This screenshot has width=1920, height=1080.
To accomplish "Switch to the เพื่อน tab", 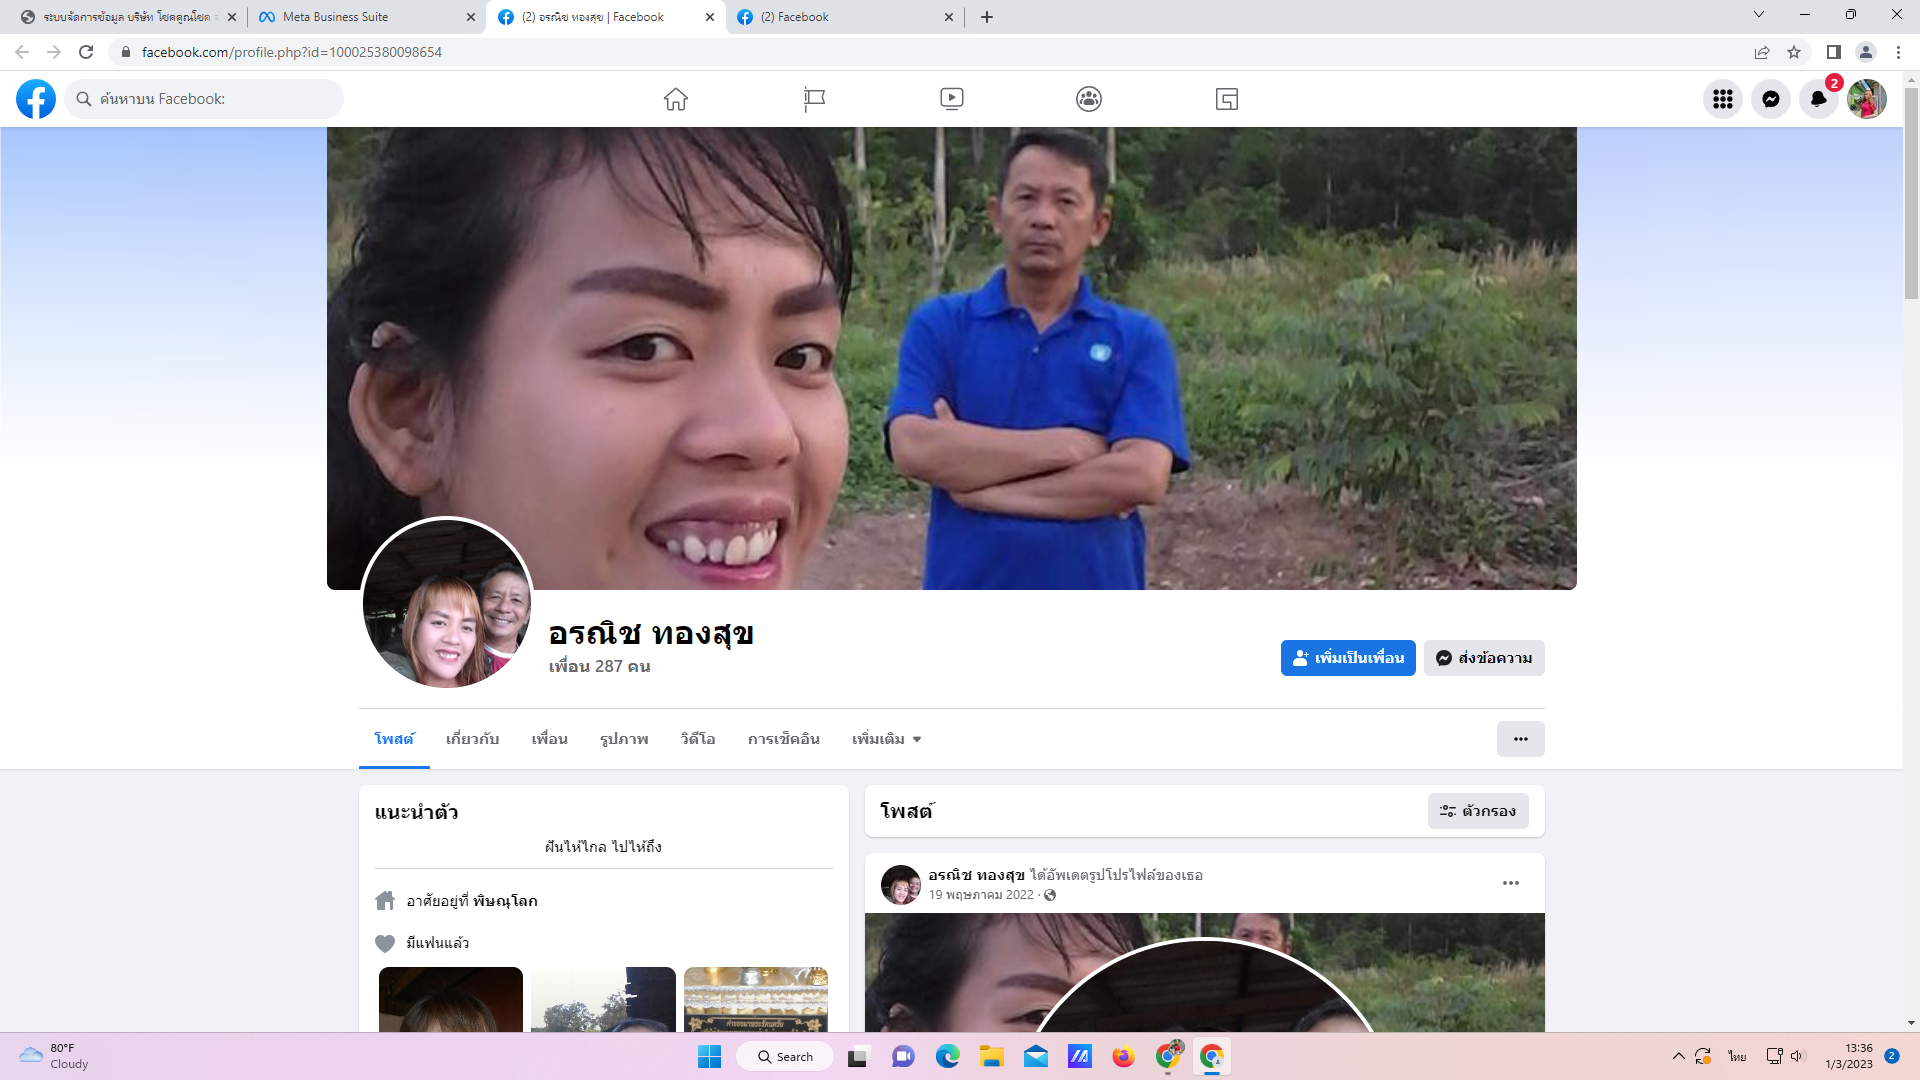I will tap(549, 739).
